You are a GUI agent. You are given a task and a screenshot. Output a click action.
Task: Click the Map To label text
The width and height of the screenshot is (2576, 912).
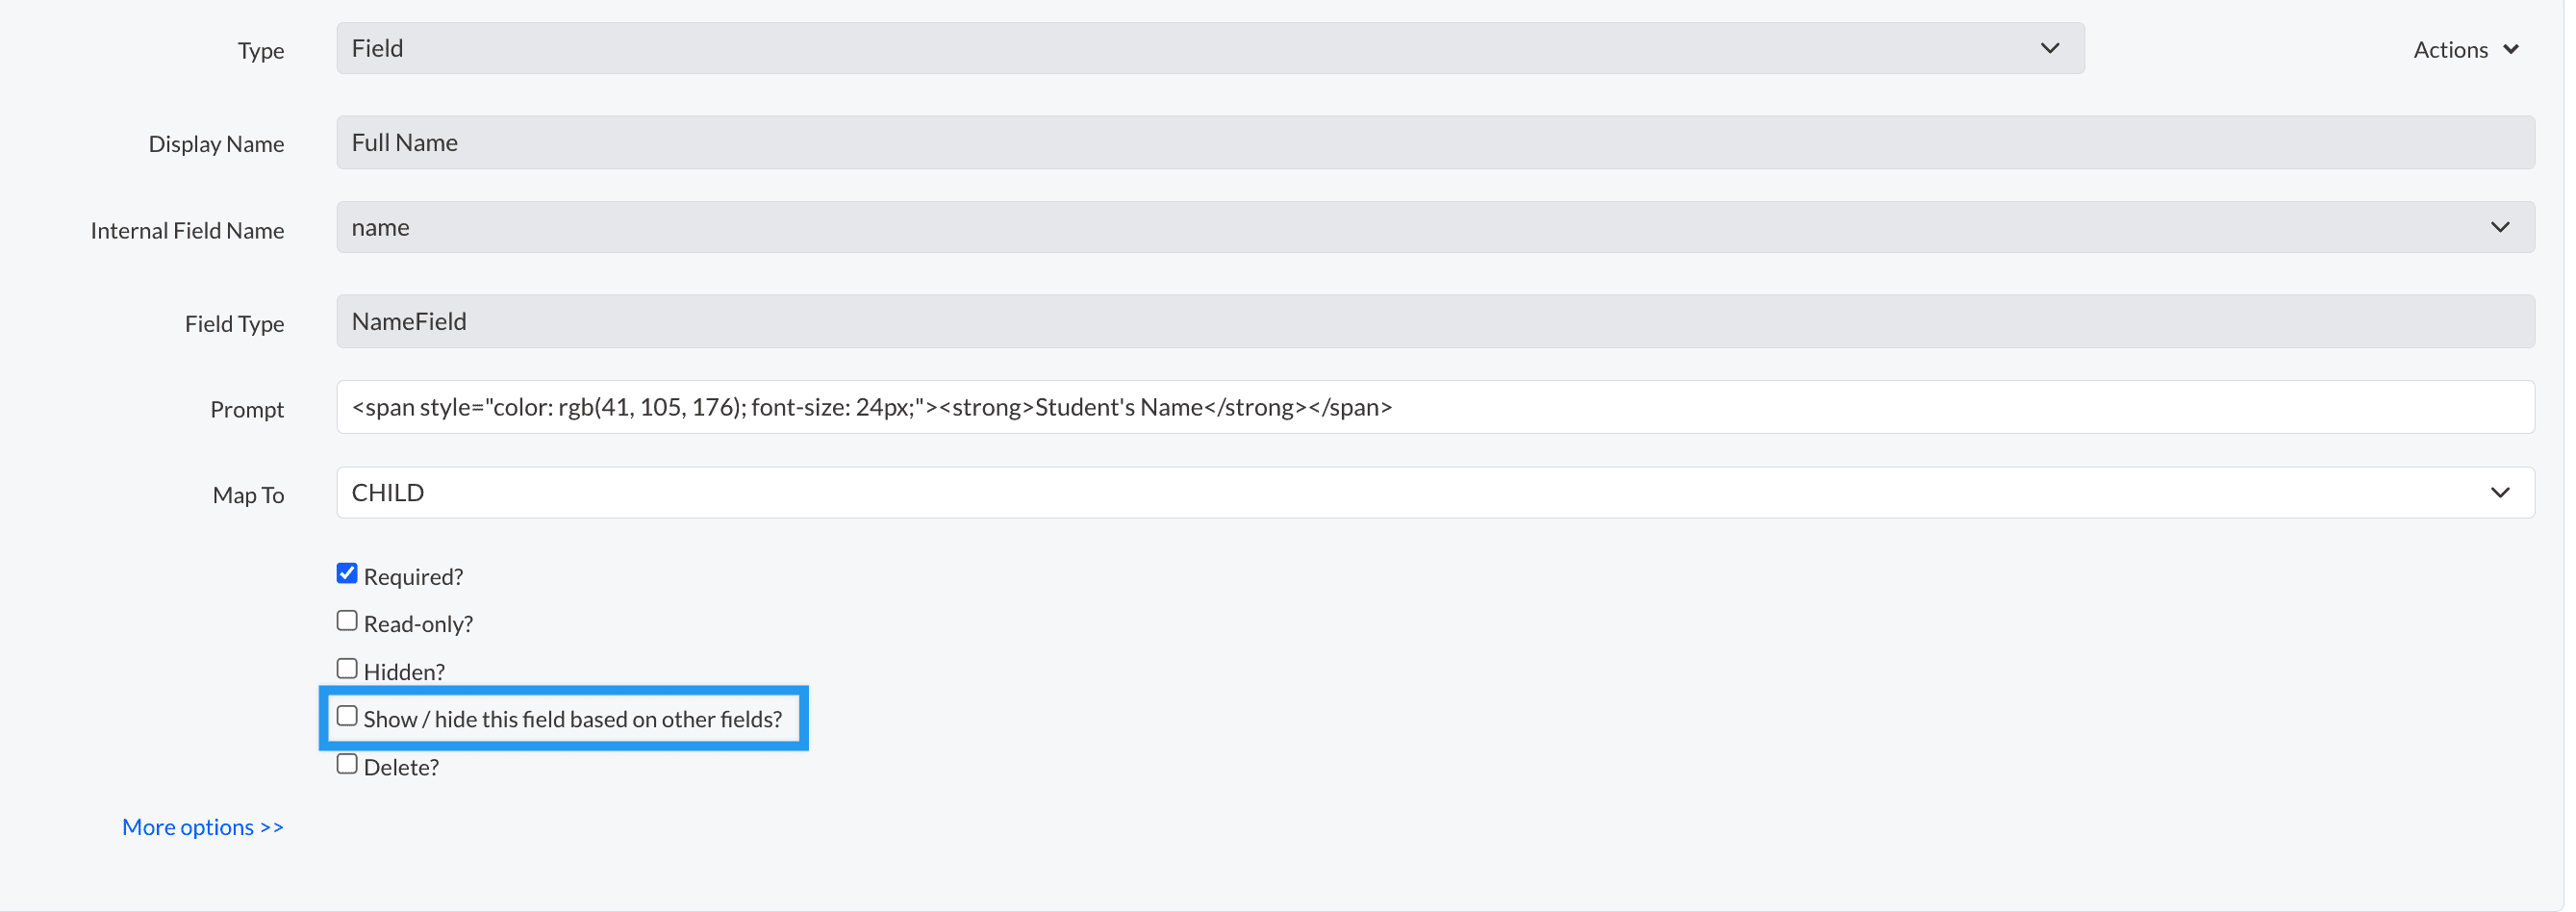[248, 496]
